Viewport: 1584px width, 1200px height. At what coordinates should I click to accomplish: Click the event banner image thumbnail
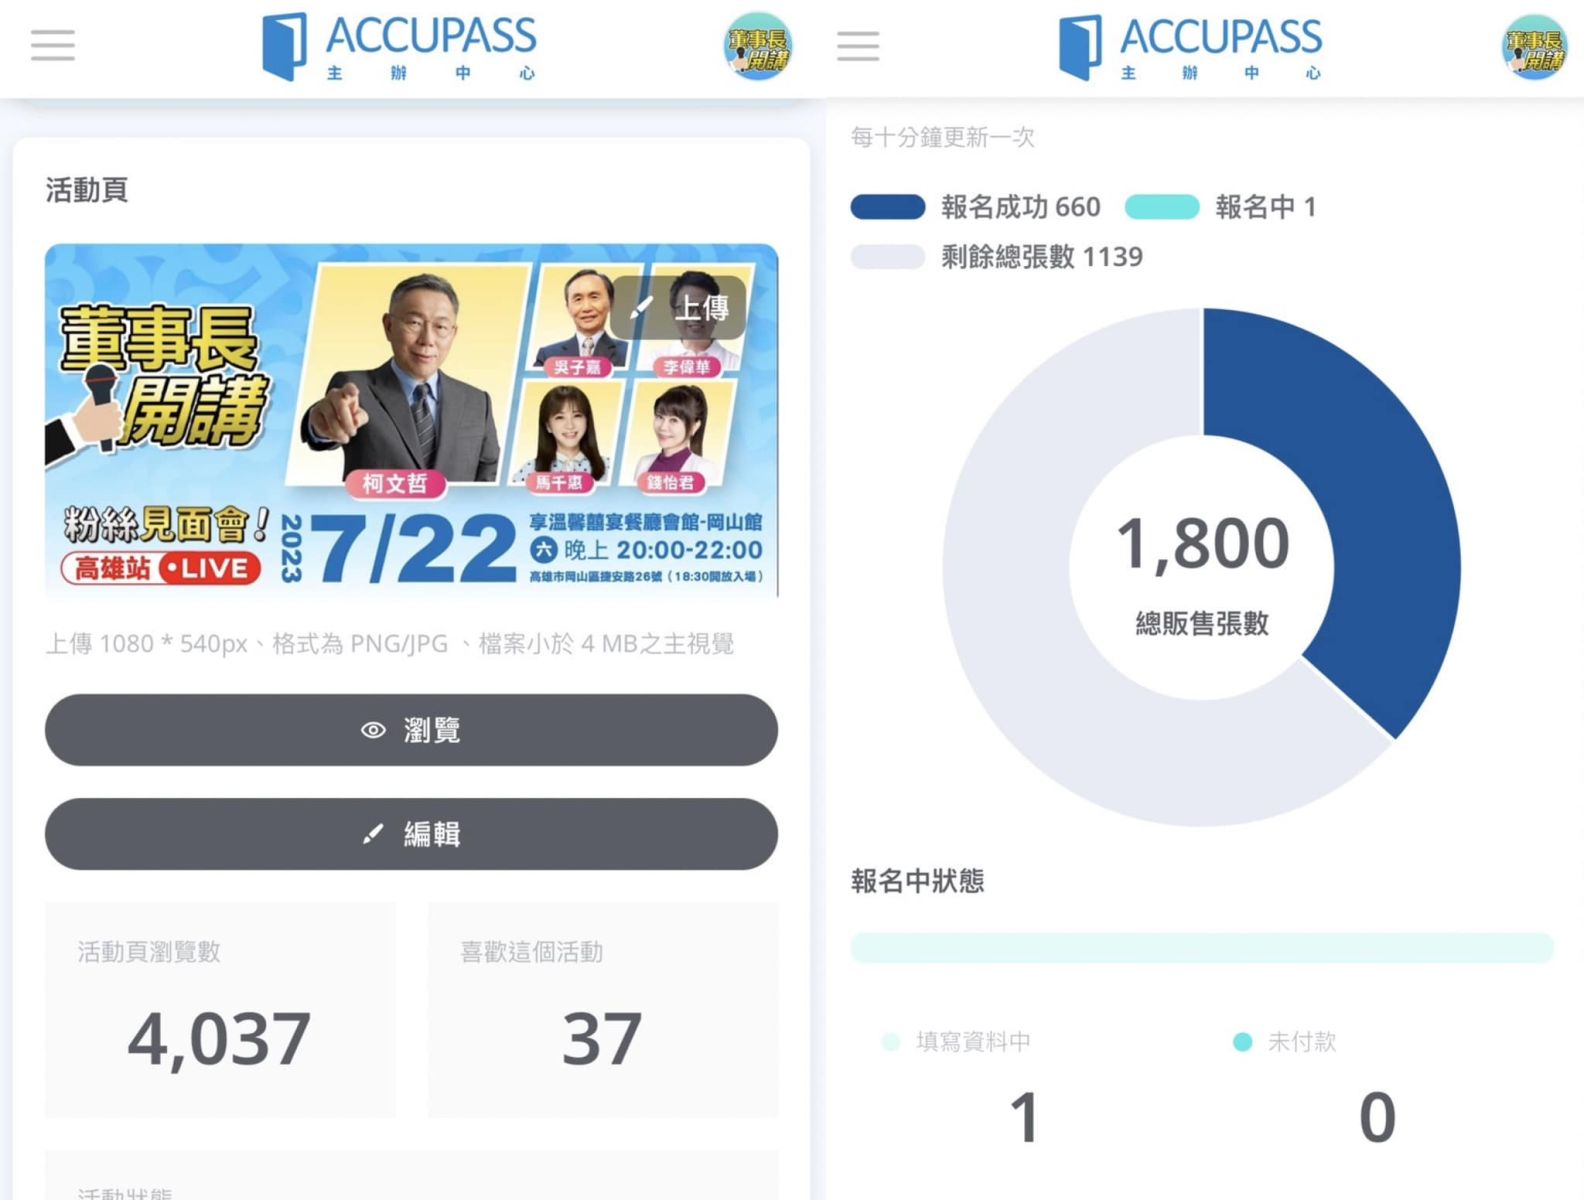pos(411,420)
